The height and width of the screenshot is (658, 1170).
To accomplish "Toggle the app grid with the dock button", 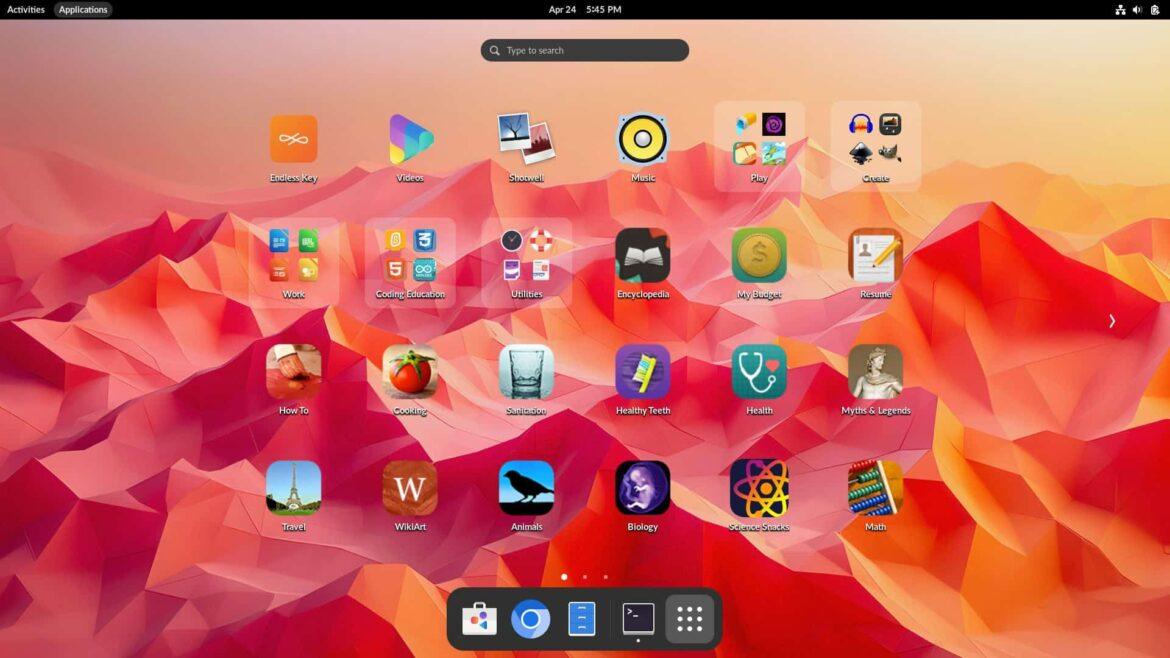I will 689,618.
